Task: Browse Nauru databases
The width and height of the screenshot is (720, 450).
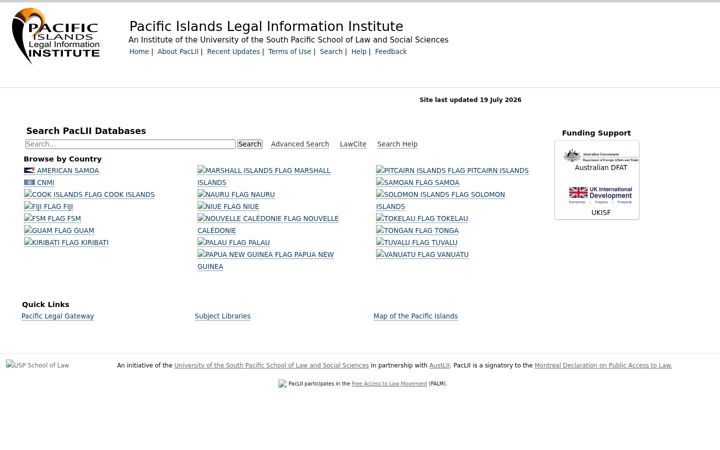Action: tap(236, 194)
